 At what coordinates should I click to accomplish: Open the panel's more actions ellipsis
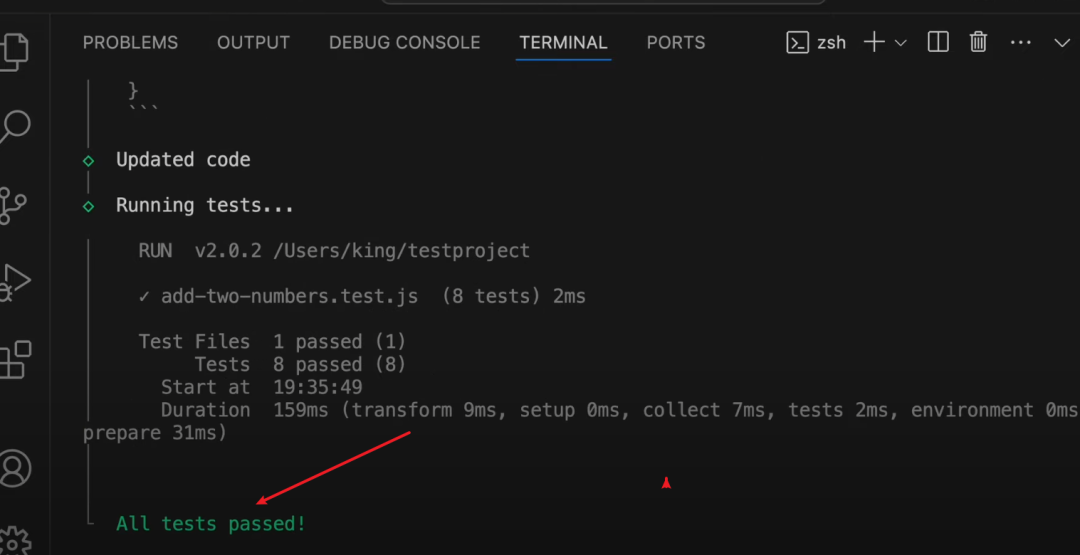tap(1020, 42)
